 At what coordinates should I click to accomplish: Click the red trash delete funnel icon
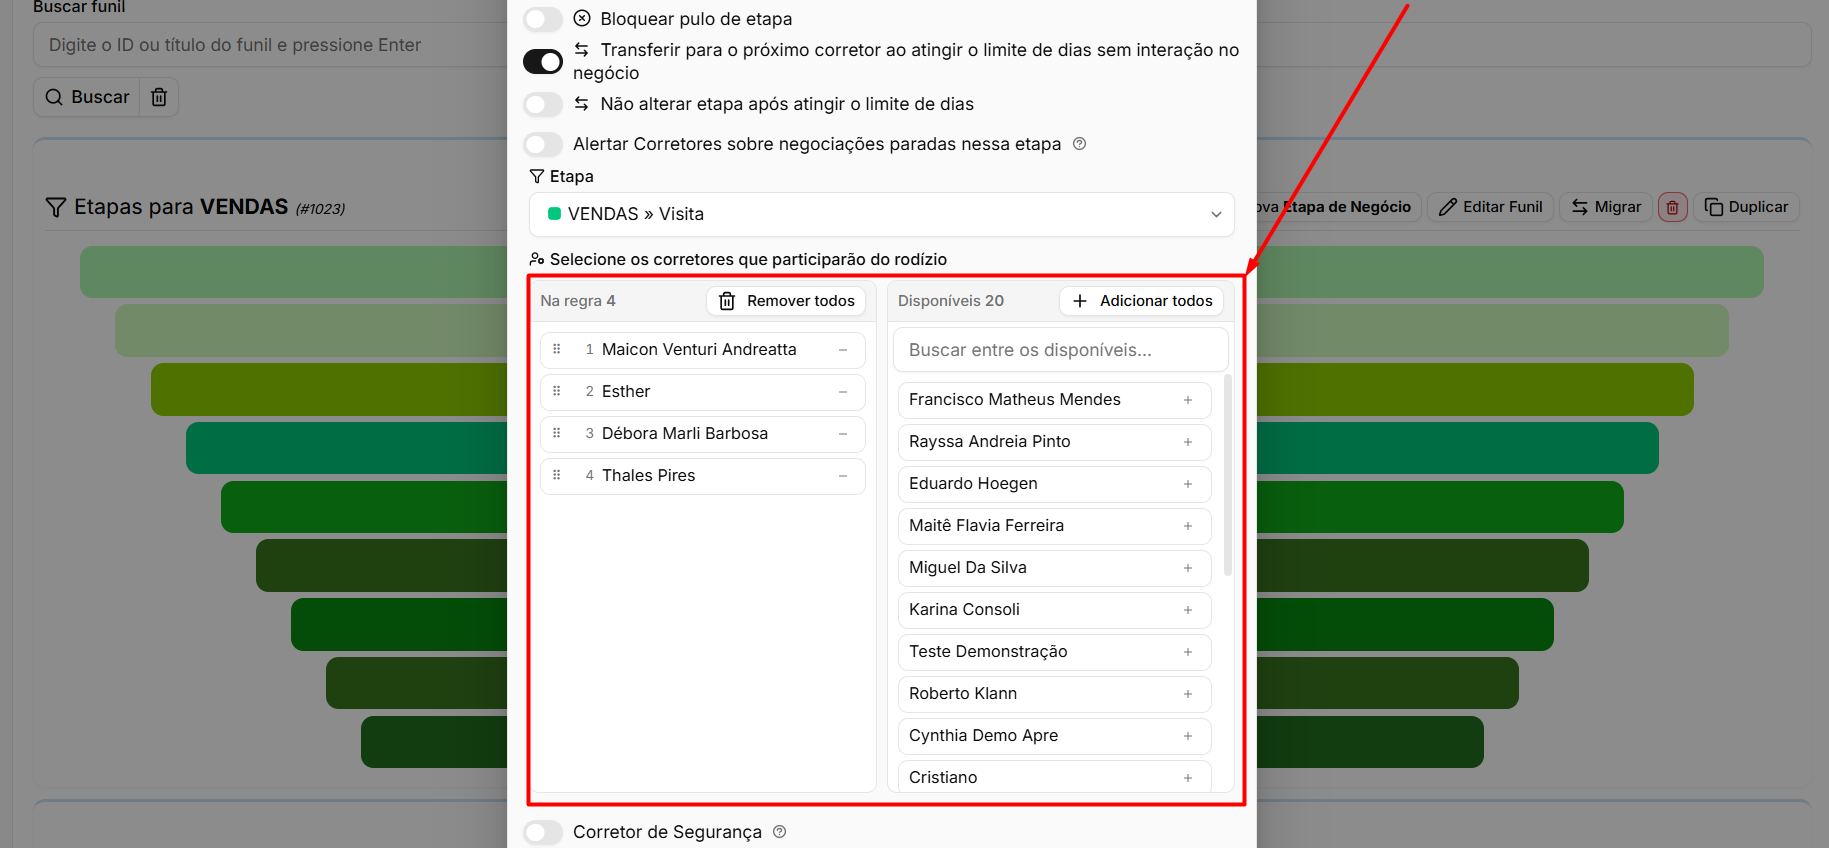[x=1672, y=207]
